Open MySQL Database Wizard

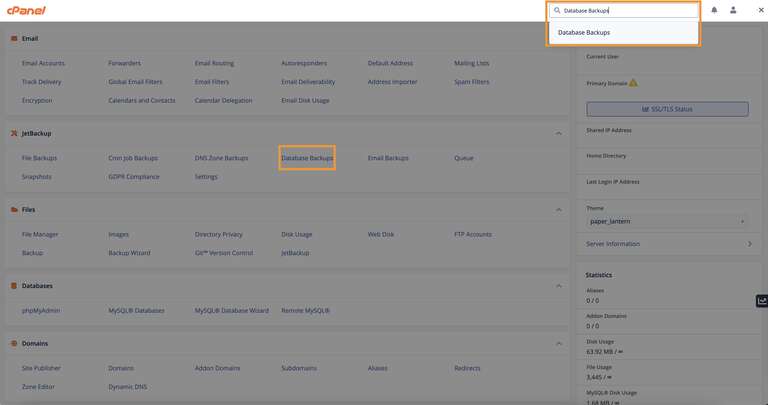tap(232, 310)
